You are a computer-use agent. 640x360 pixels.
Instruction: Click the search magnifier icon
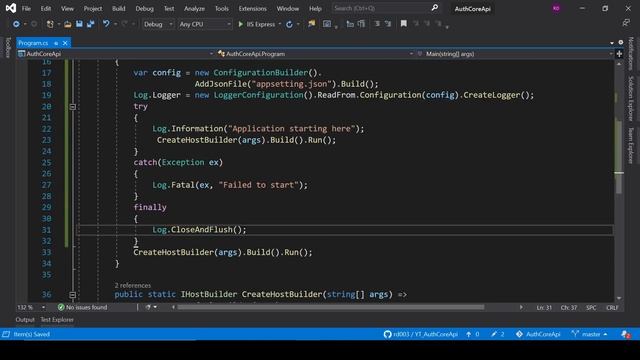pos(435,8)
